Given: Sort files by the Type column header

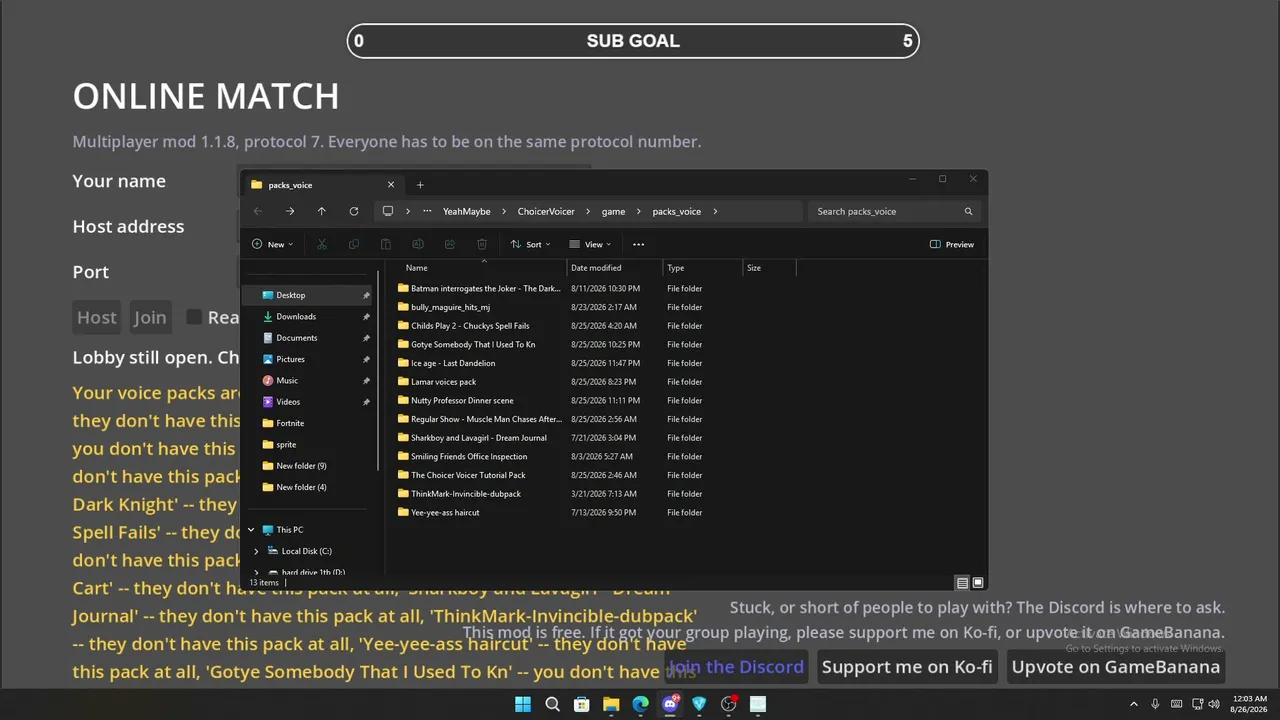Looking at the screenshot, I should point(703,268).
